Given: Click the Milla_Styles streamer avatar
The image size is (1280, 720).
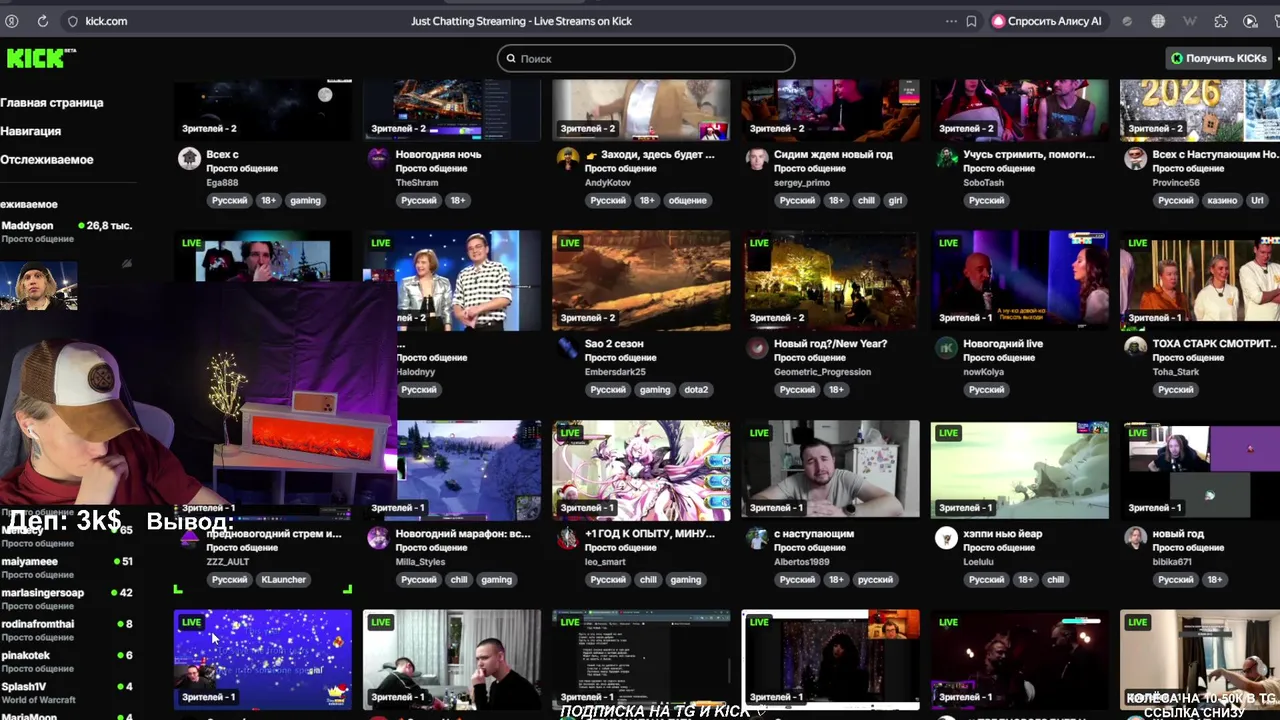Looking at the screenshot, I should pyautogui.click(x=378, y=538).
